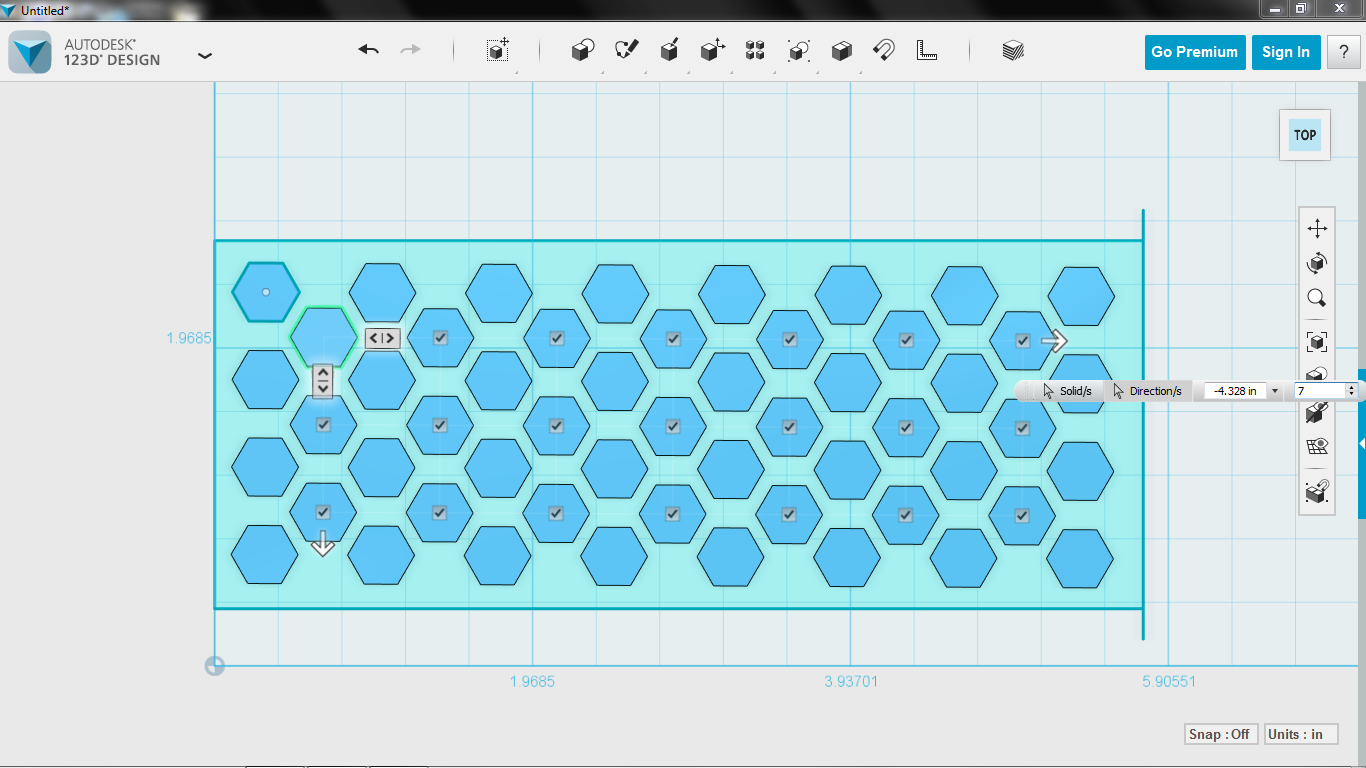Change the Units : in button
This screenshot has width=1366, height=768.
click(1301, 734)
